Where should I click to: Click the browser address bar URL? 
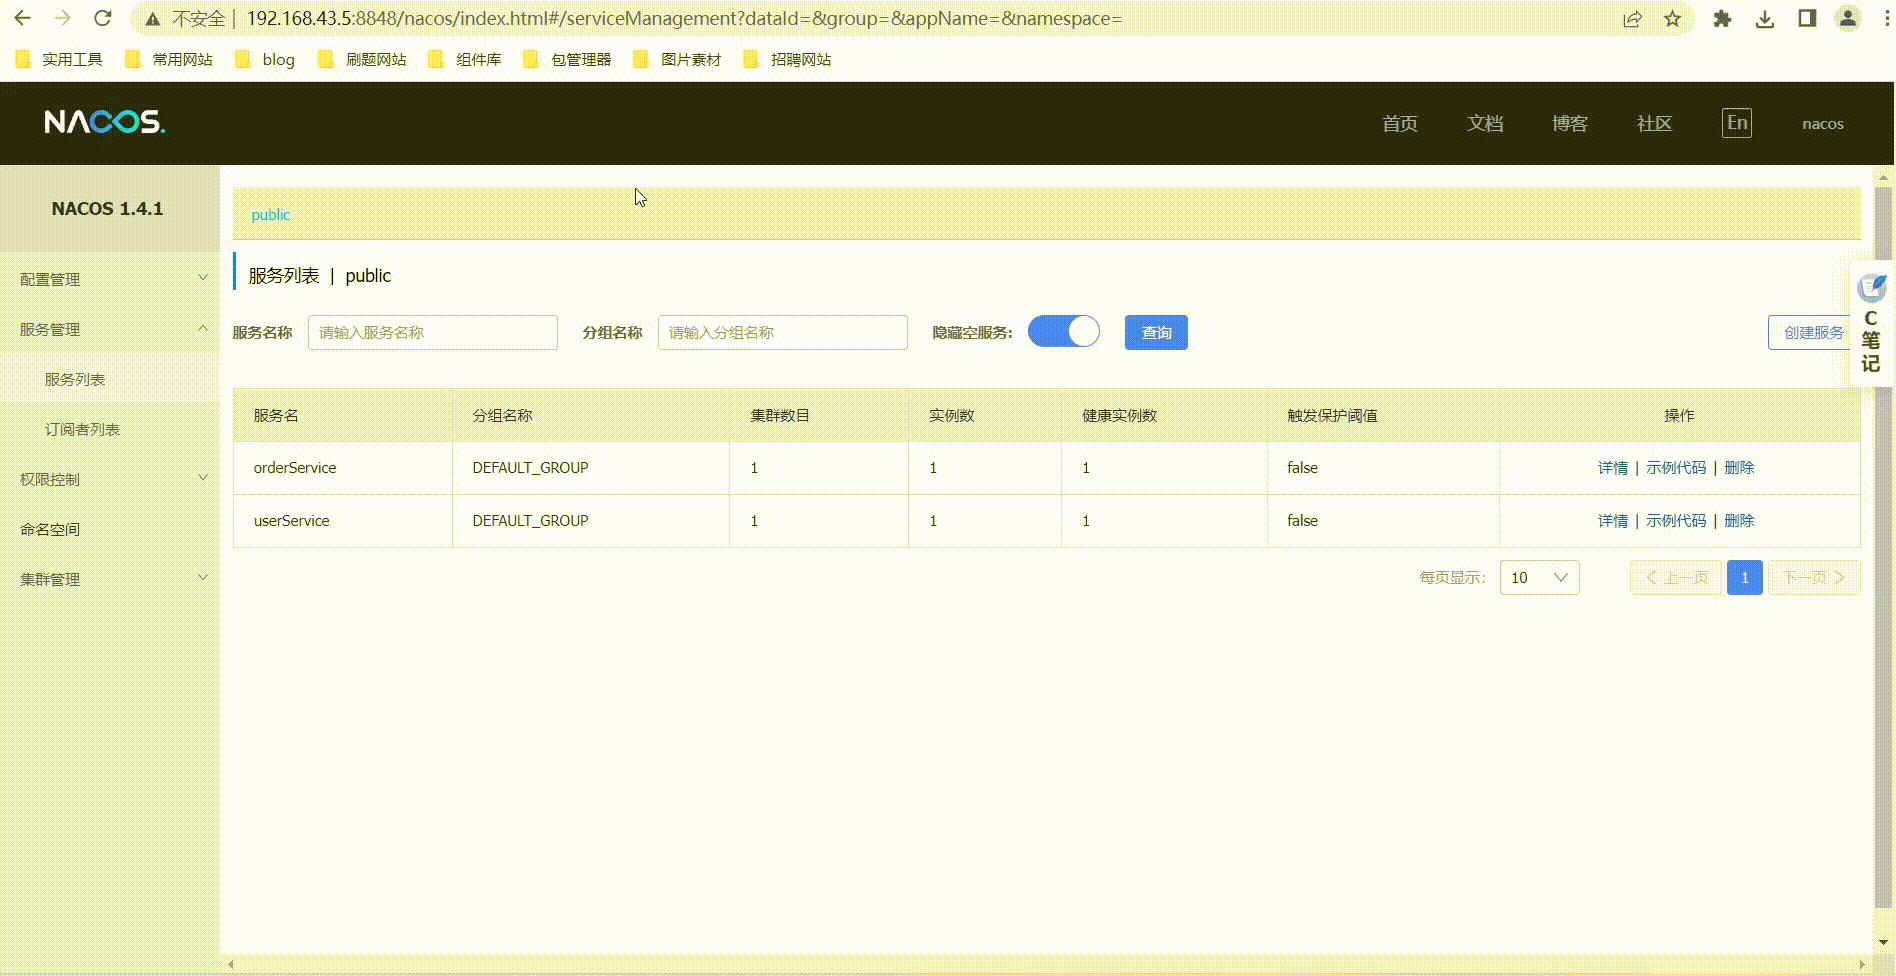coord(684,19)
